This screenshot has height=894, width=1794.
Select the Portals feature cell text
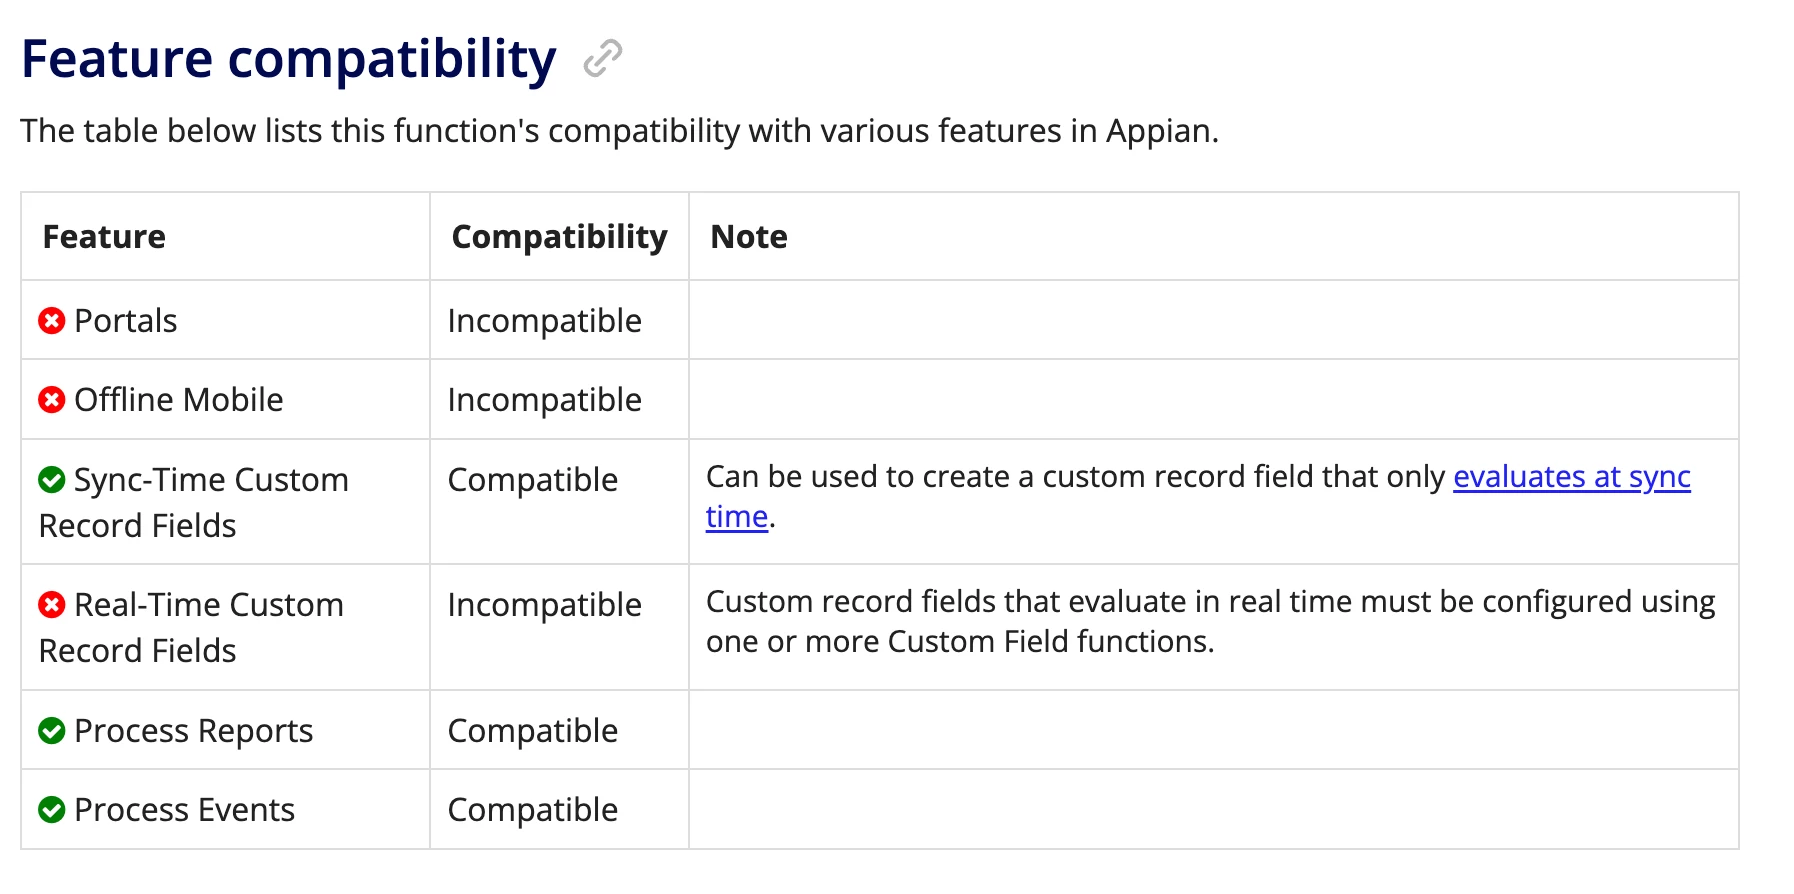coord(125,321)
